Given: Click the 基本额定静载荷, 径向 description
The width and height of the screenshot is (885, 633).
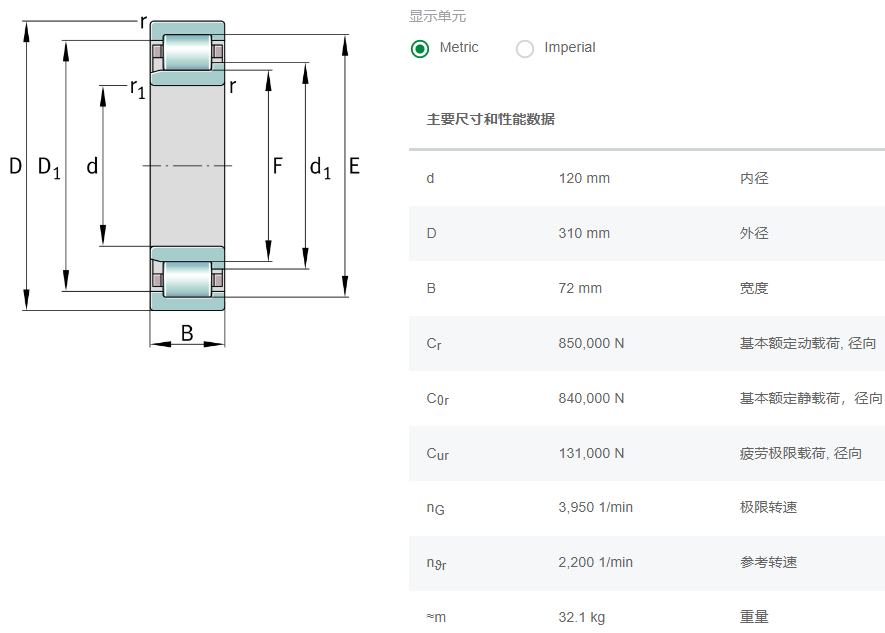Looking at the screenshot, I should pos(811,398).
